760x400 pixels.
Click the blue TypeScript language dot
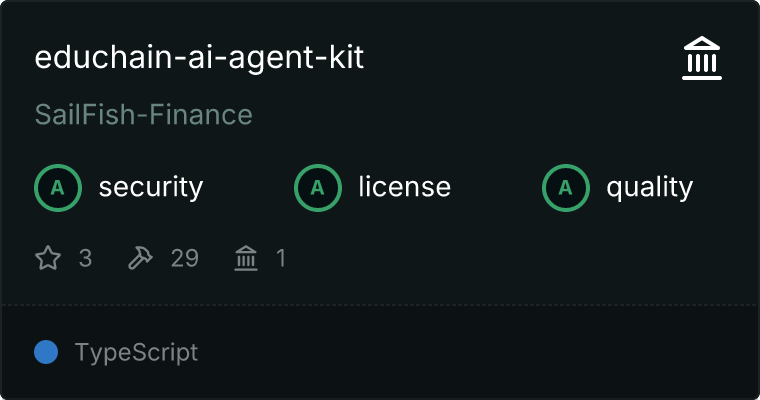(x=46, y=352)
